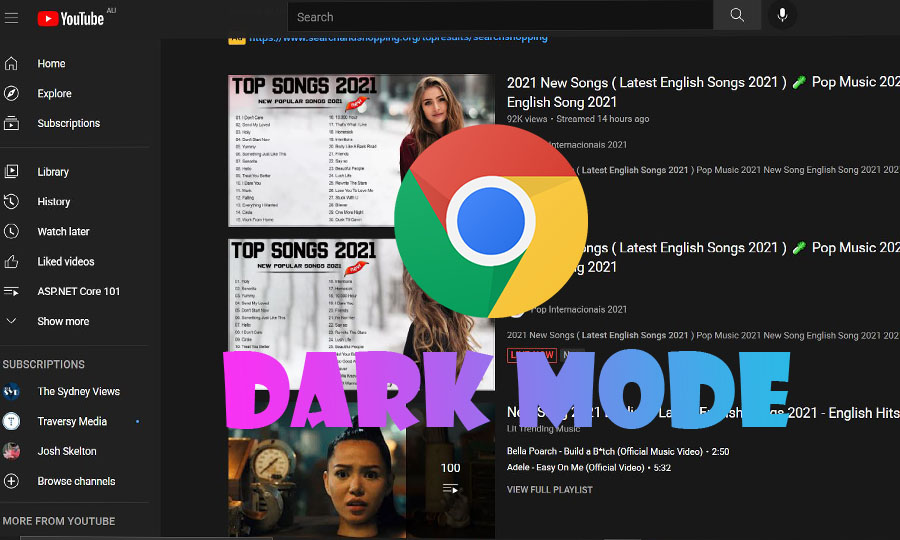Open Traversy Media channel
This screenshot has width=900, height=540.
[72, 421]
